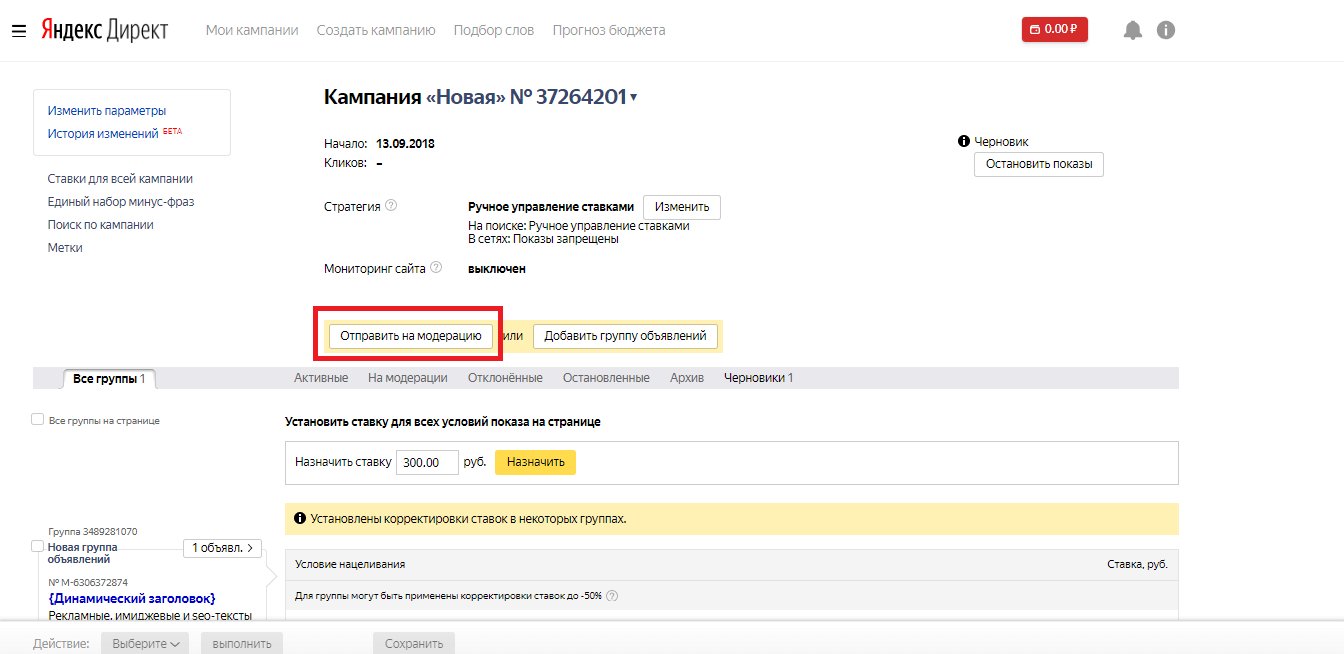Click the Назначить ставку input field

pos(427,462)
